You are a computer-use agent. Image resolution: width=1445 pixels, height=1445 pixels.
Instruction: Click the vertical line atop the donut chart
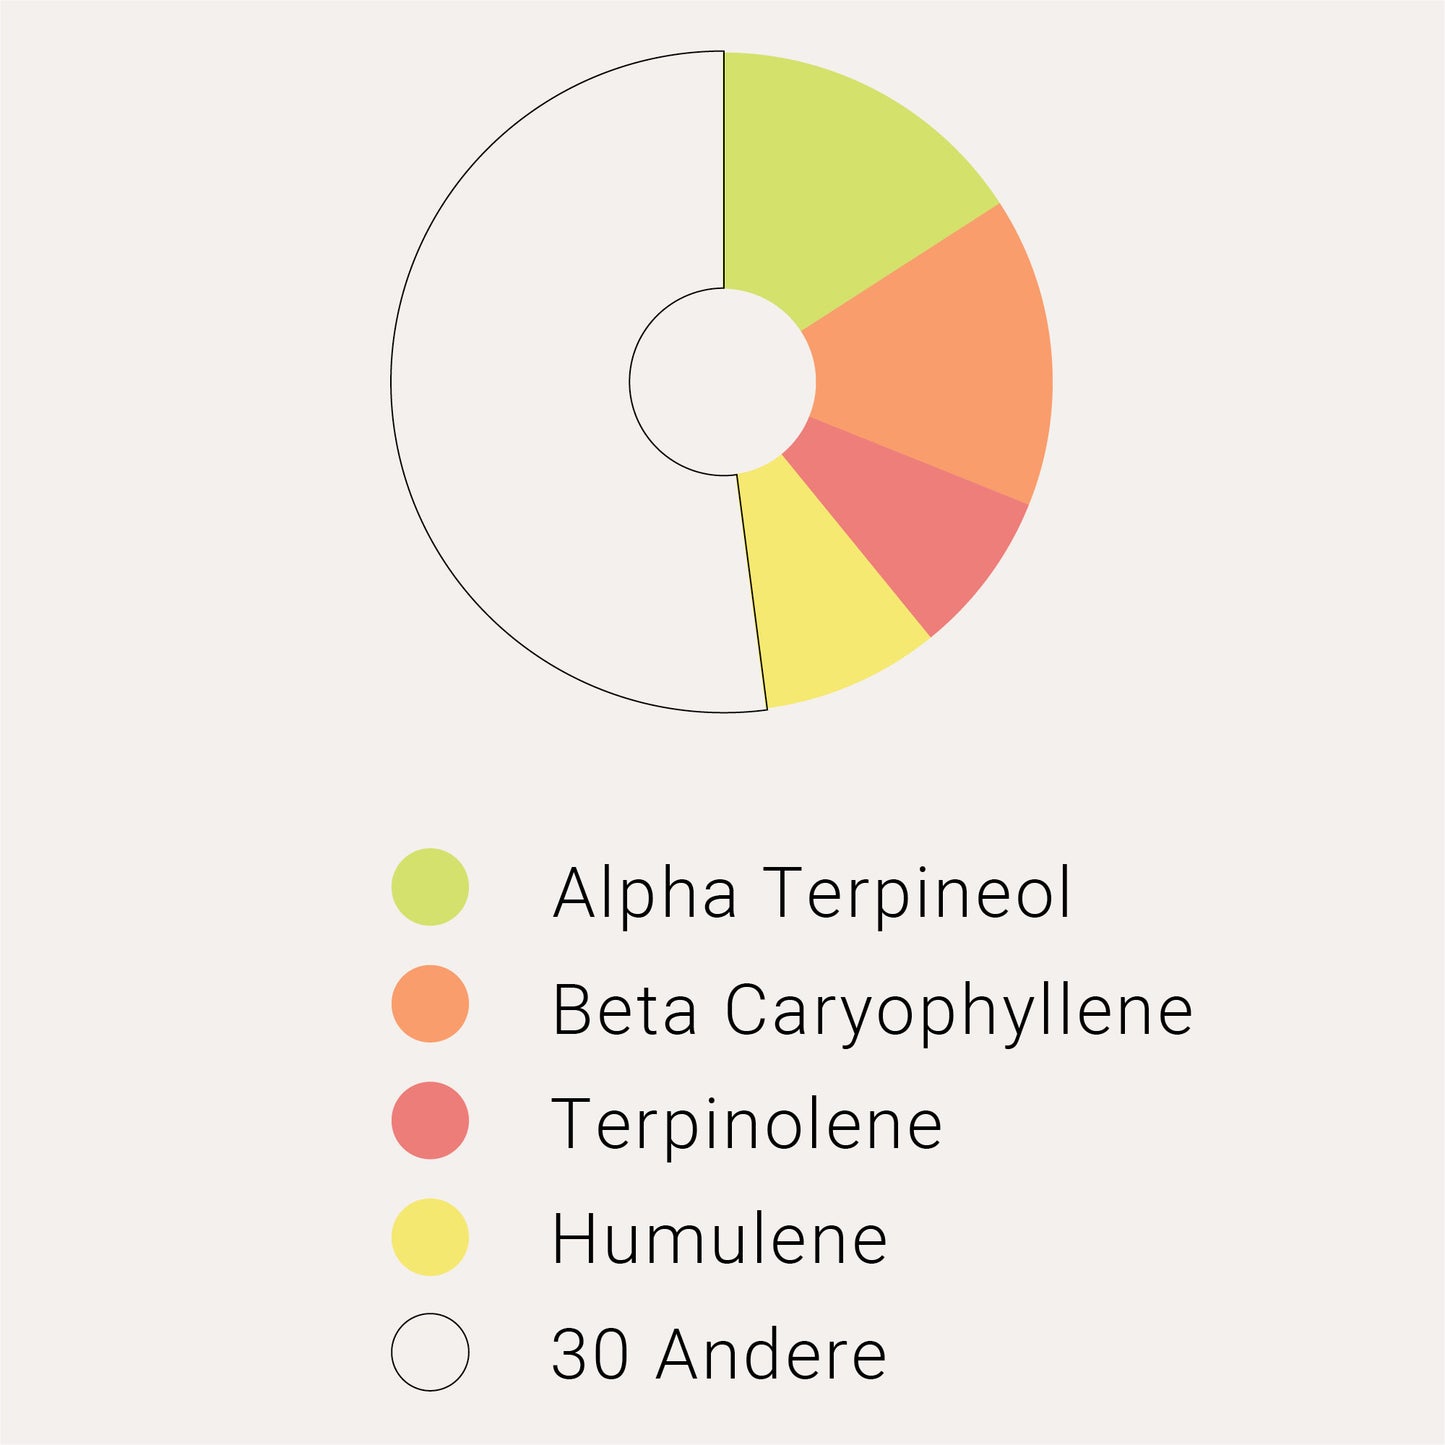coord(724,170)
